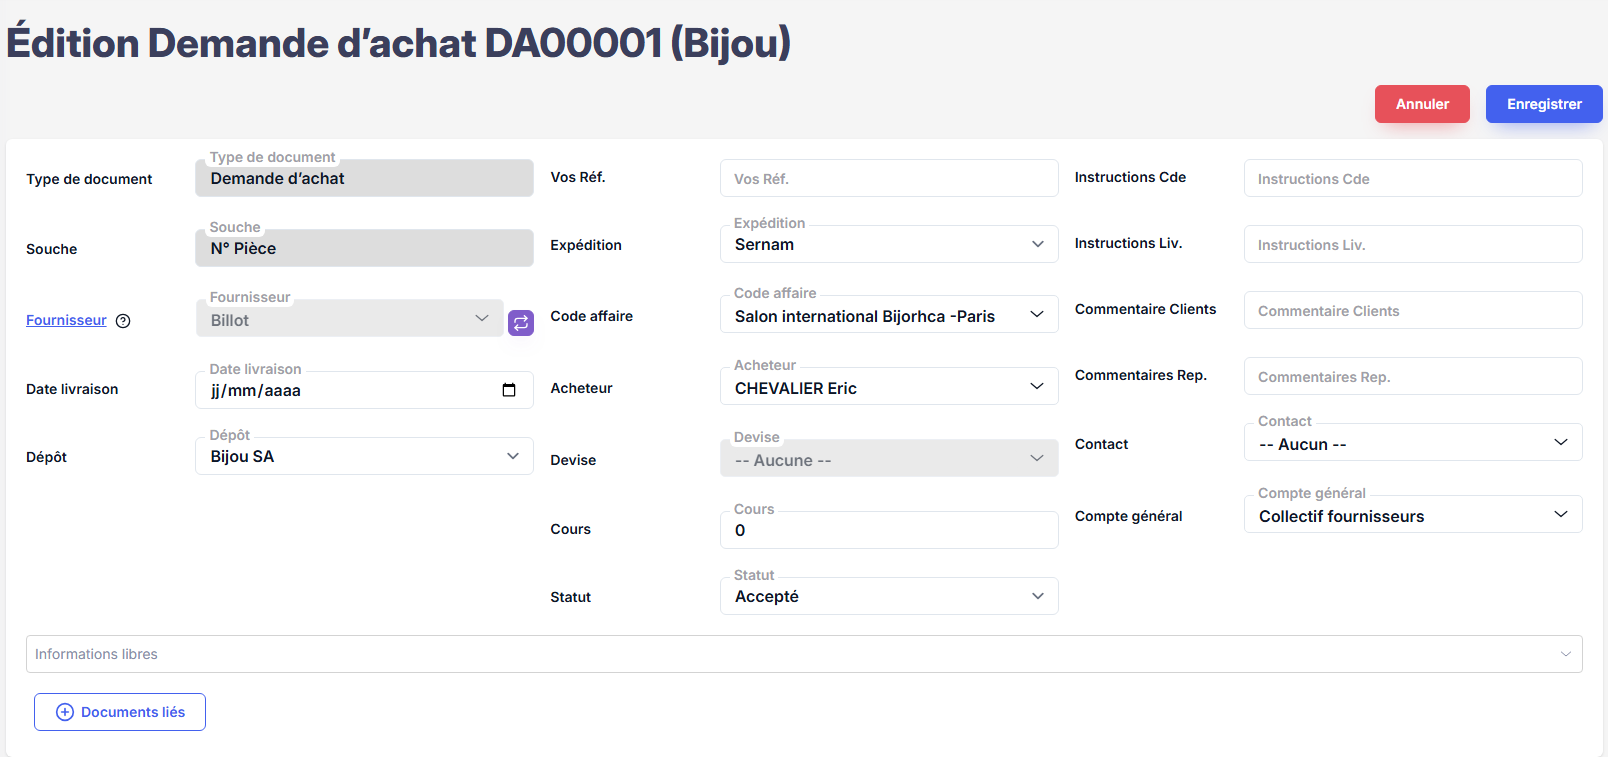1608x757 pixels.
Task: Open the Compte général dropdown
Action: pyautogui.click(x=1412, y=516)
